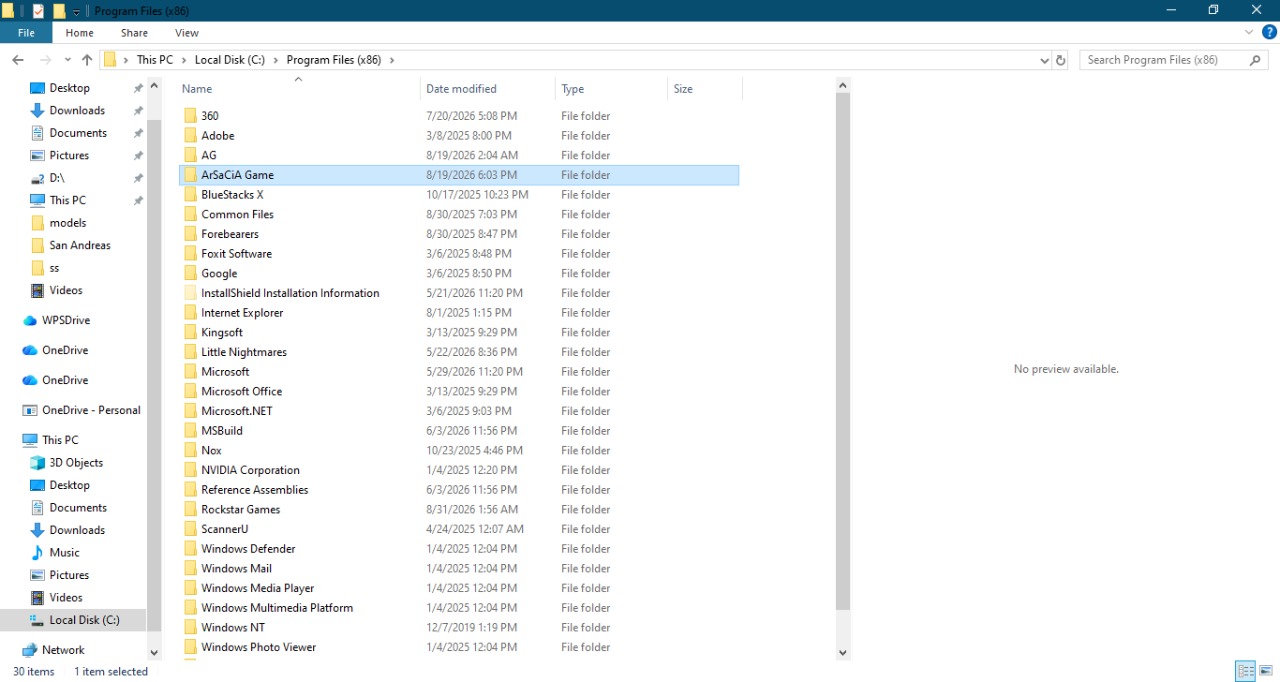Select the Windows Photo Viewer folder
Image resolution: width=1280 pixels, height=682 pixels.
[259, 647]
